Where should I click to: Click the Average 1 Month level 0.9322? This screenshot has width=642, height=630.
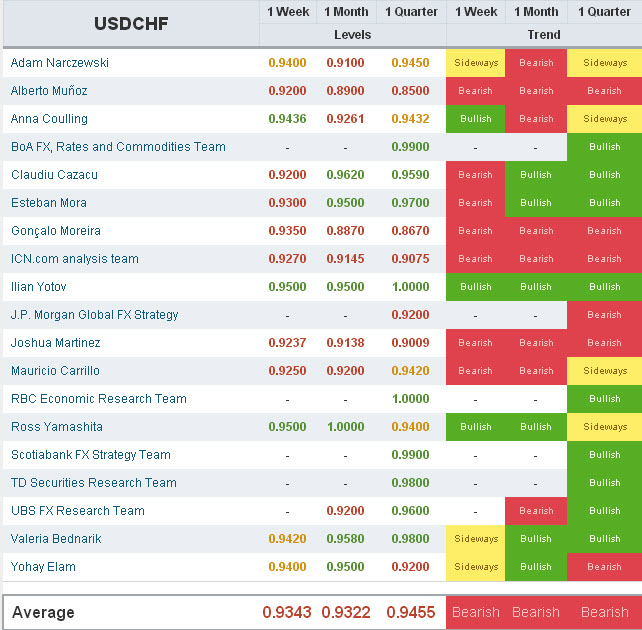click(x=346, y=612)
